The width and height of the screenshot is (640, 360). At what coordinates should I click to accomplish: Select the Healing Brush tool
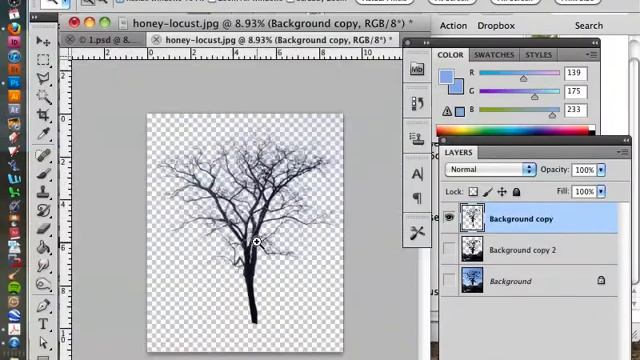pyautogui.click(x=43, y=156)
